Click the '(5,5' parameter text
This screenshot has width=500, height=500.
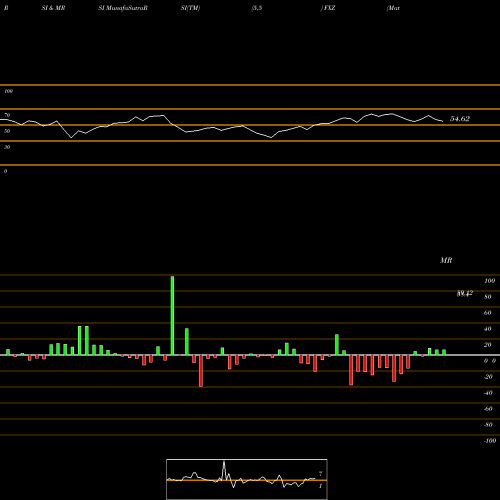tap(257, 8)
